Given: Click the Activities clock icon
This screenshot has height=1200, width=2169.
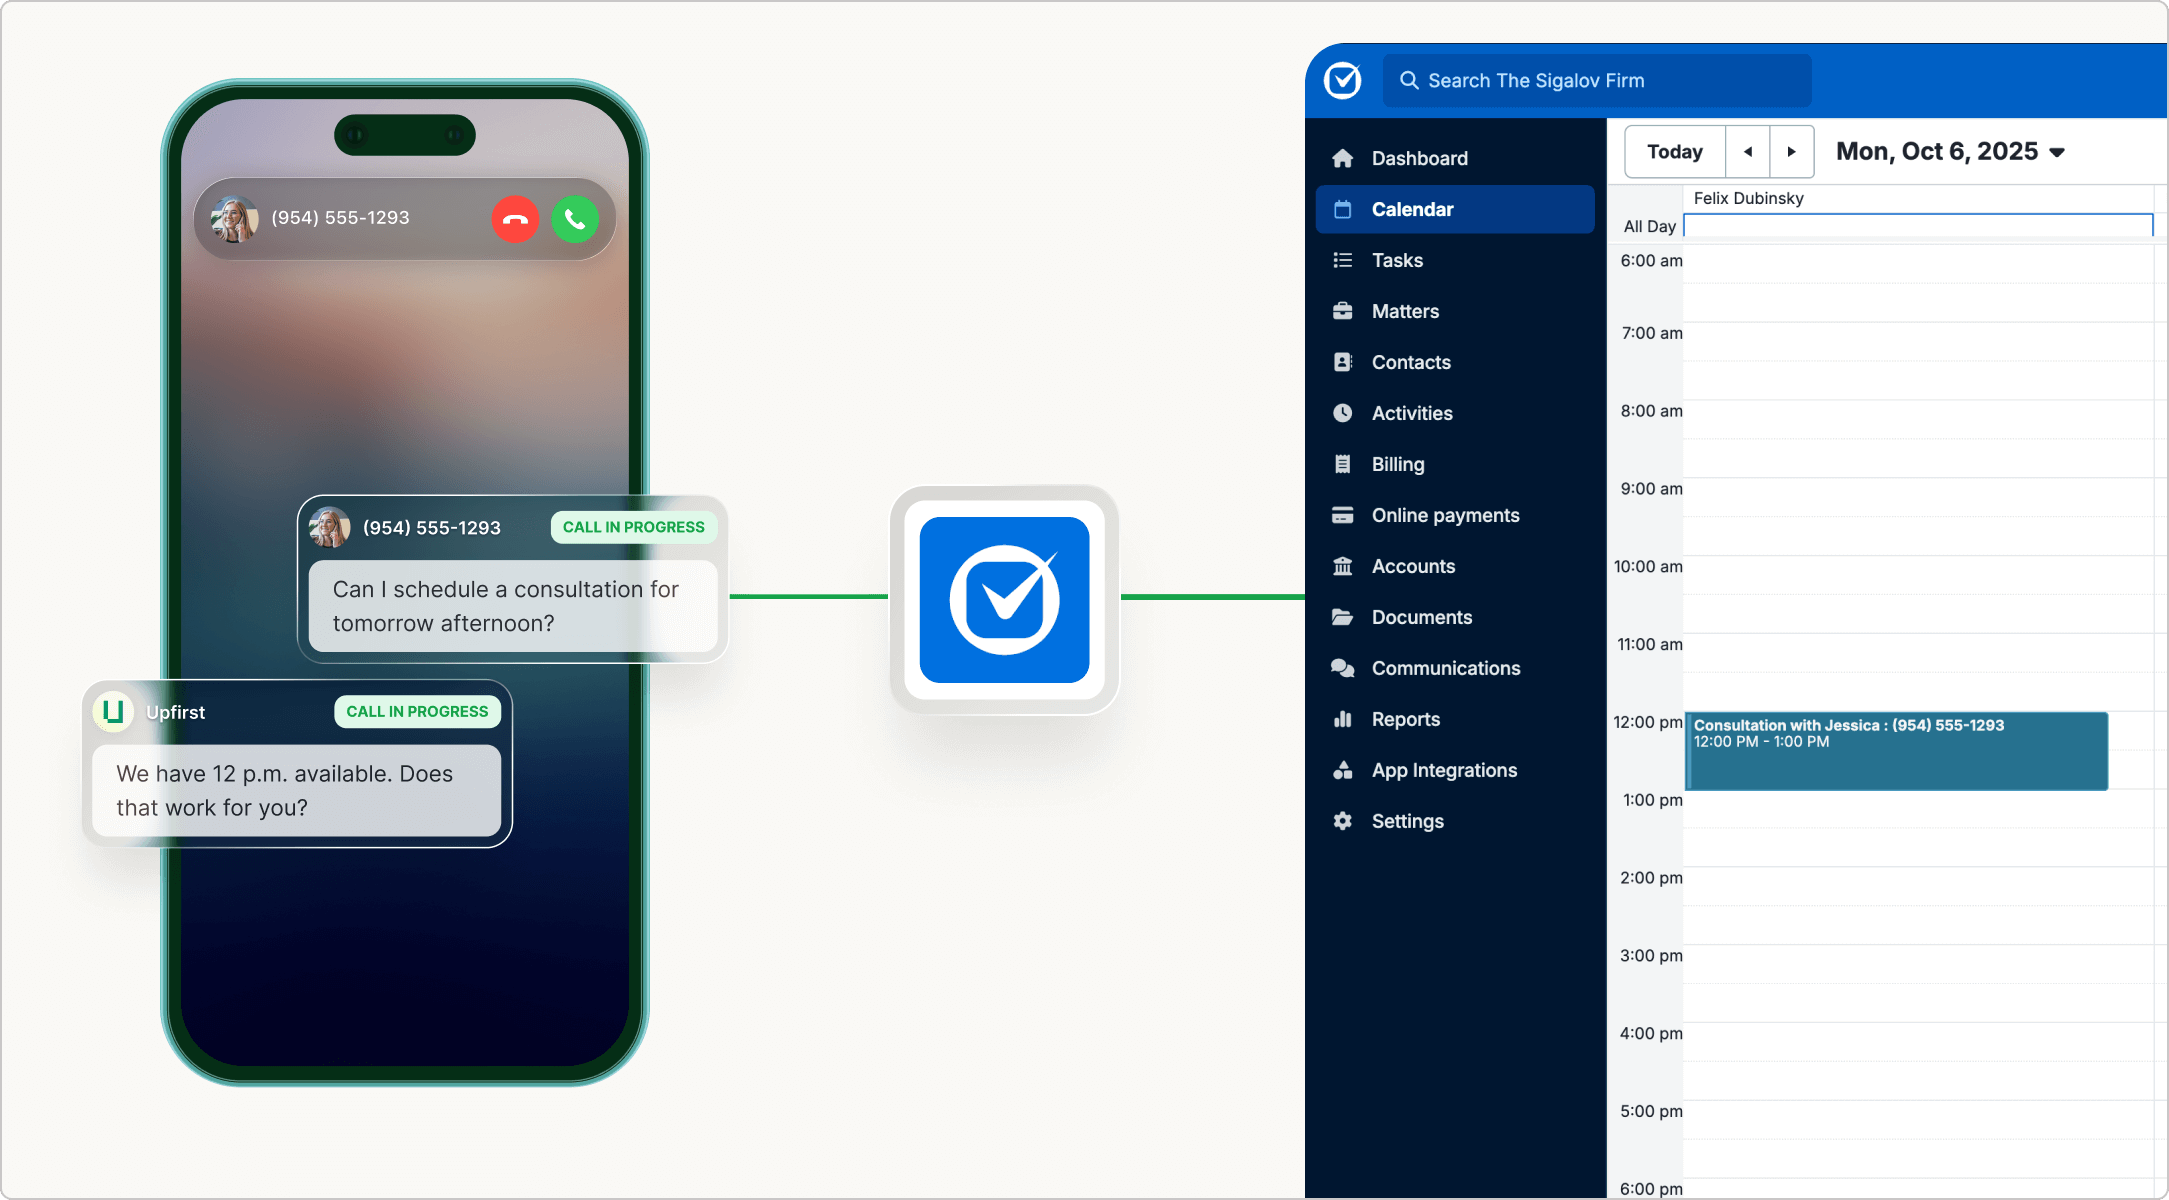Looking at the screenshot, I should pos(1343,413).
